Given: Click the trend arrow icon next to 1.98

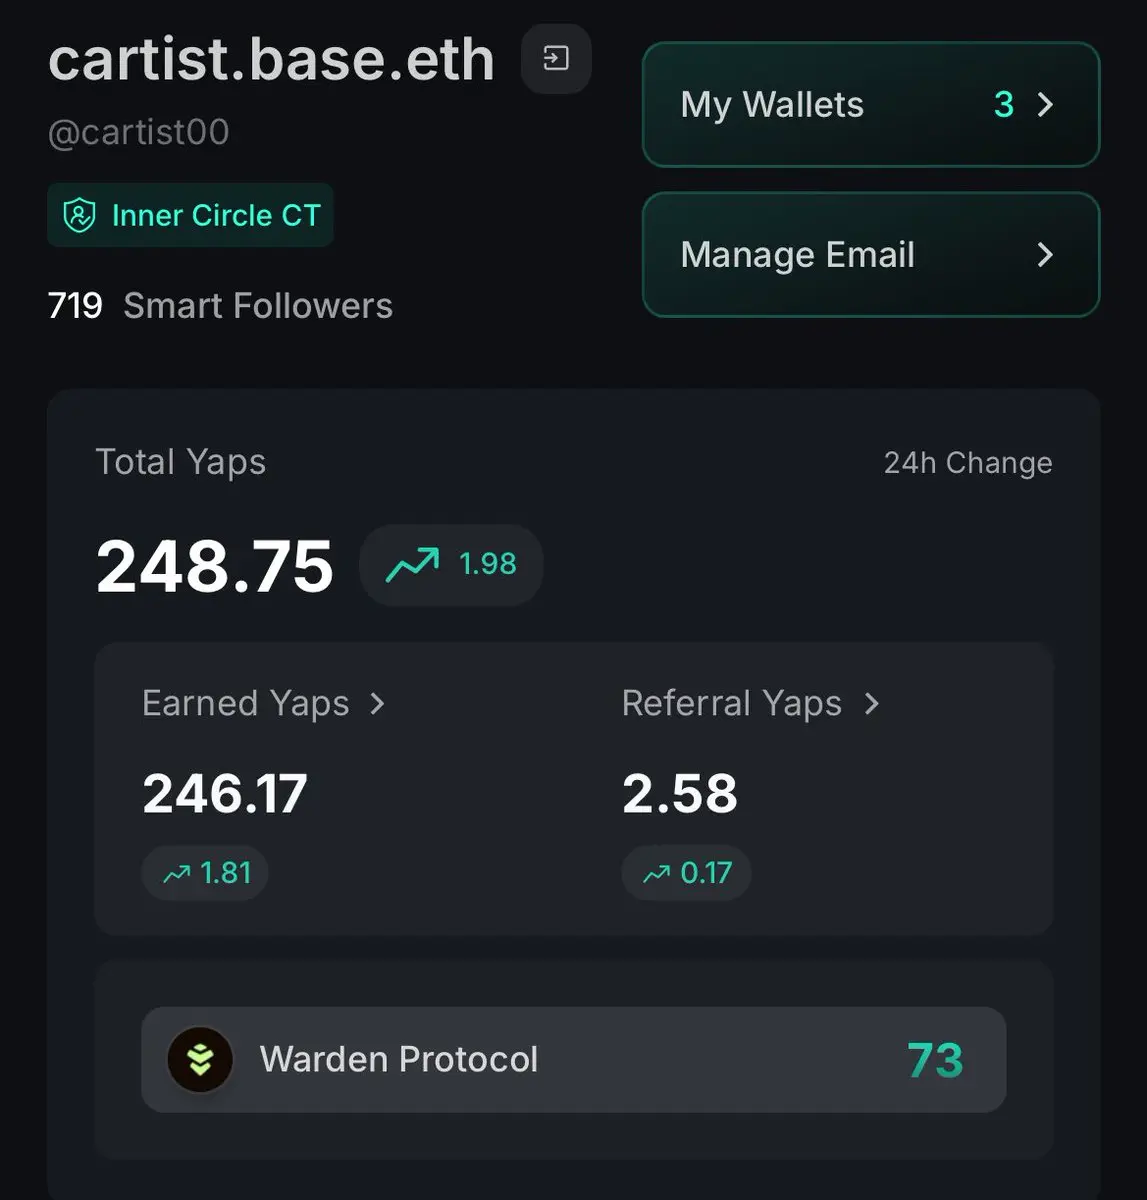Looking at the screenshot, I should coord(413,564).
